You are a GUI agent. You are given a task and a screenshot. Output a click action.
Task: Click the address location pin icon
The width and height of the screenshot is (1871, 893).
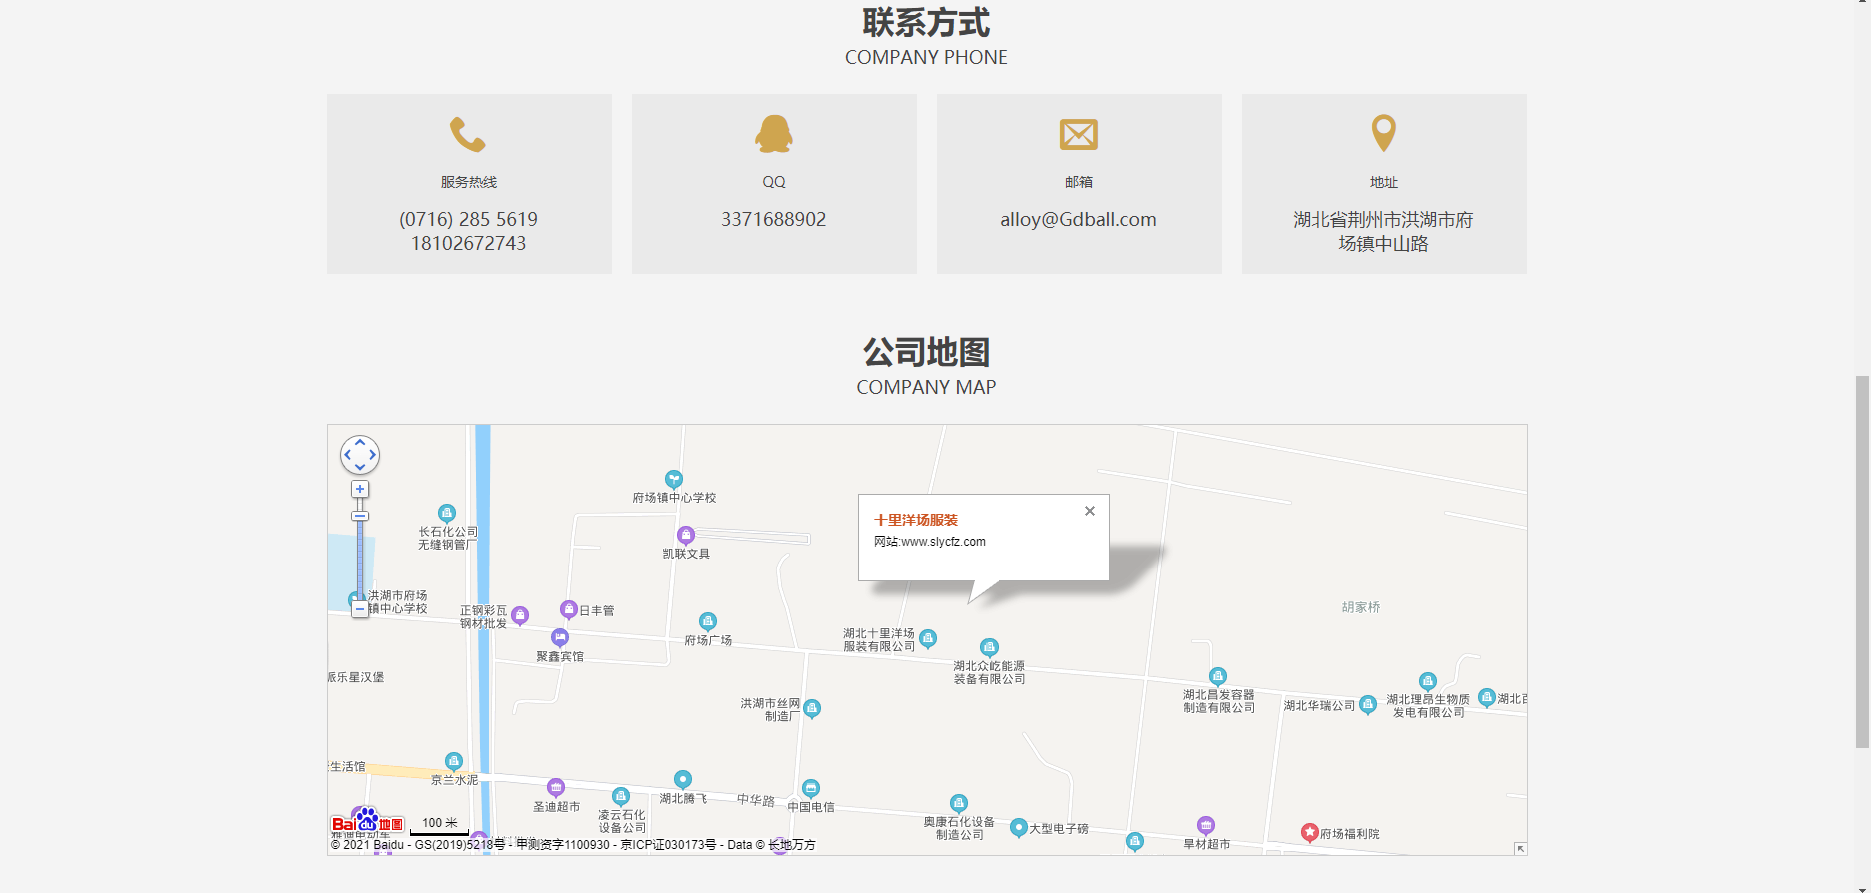coord(1383,132)
